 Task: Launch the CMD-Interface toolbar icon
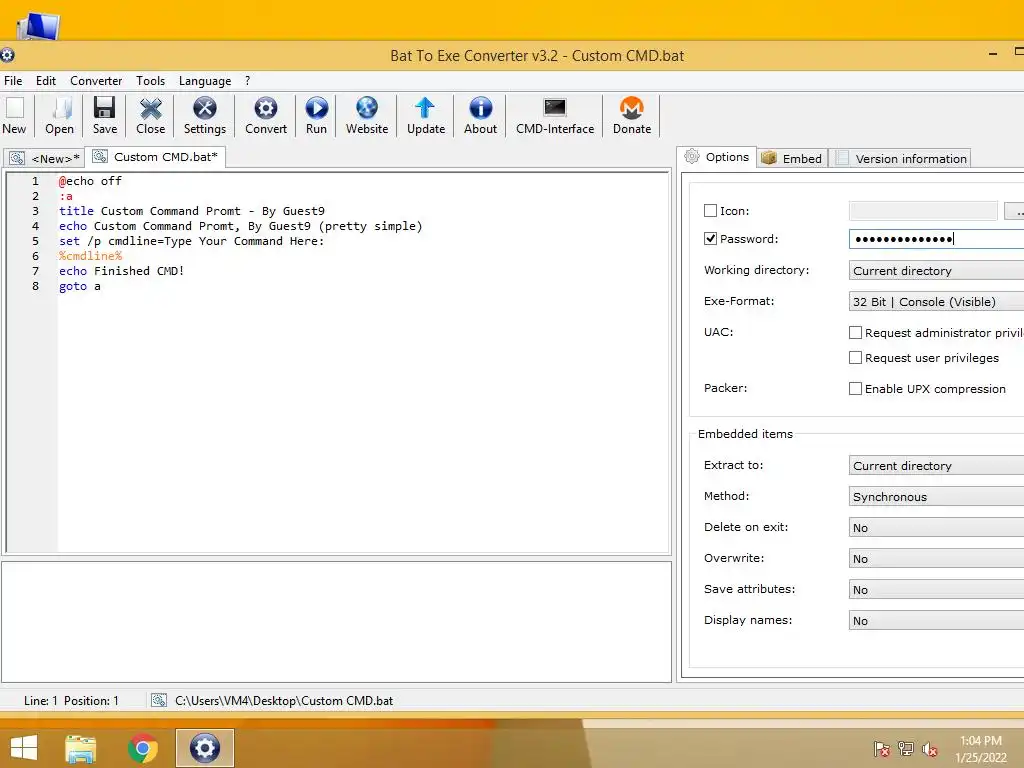555,116
